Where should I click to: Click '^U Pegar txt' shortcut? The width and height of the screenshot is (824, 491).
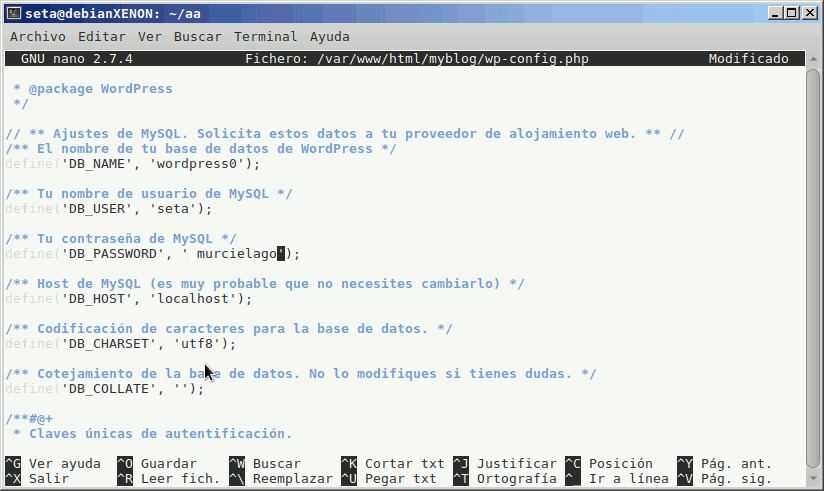389,479
